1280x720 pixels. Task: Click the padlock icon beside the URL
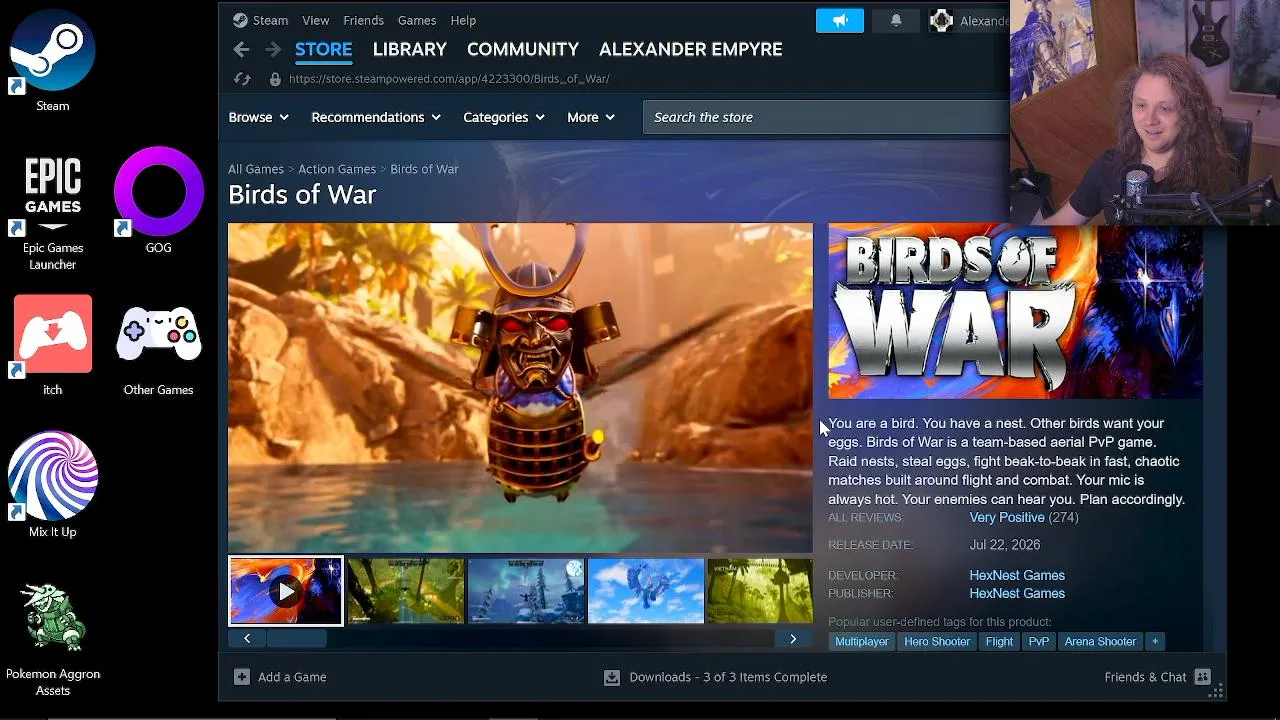pos(275,79)
